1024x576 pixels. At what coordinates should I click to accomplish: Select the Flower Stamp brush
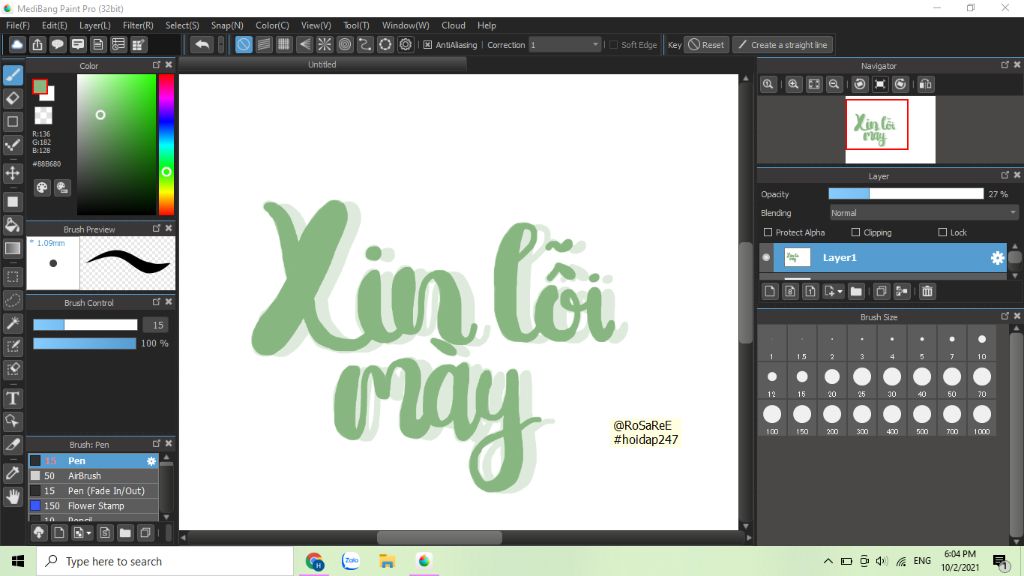tap(93, 506)
